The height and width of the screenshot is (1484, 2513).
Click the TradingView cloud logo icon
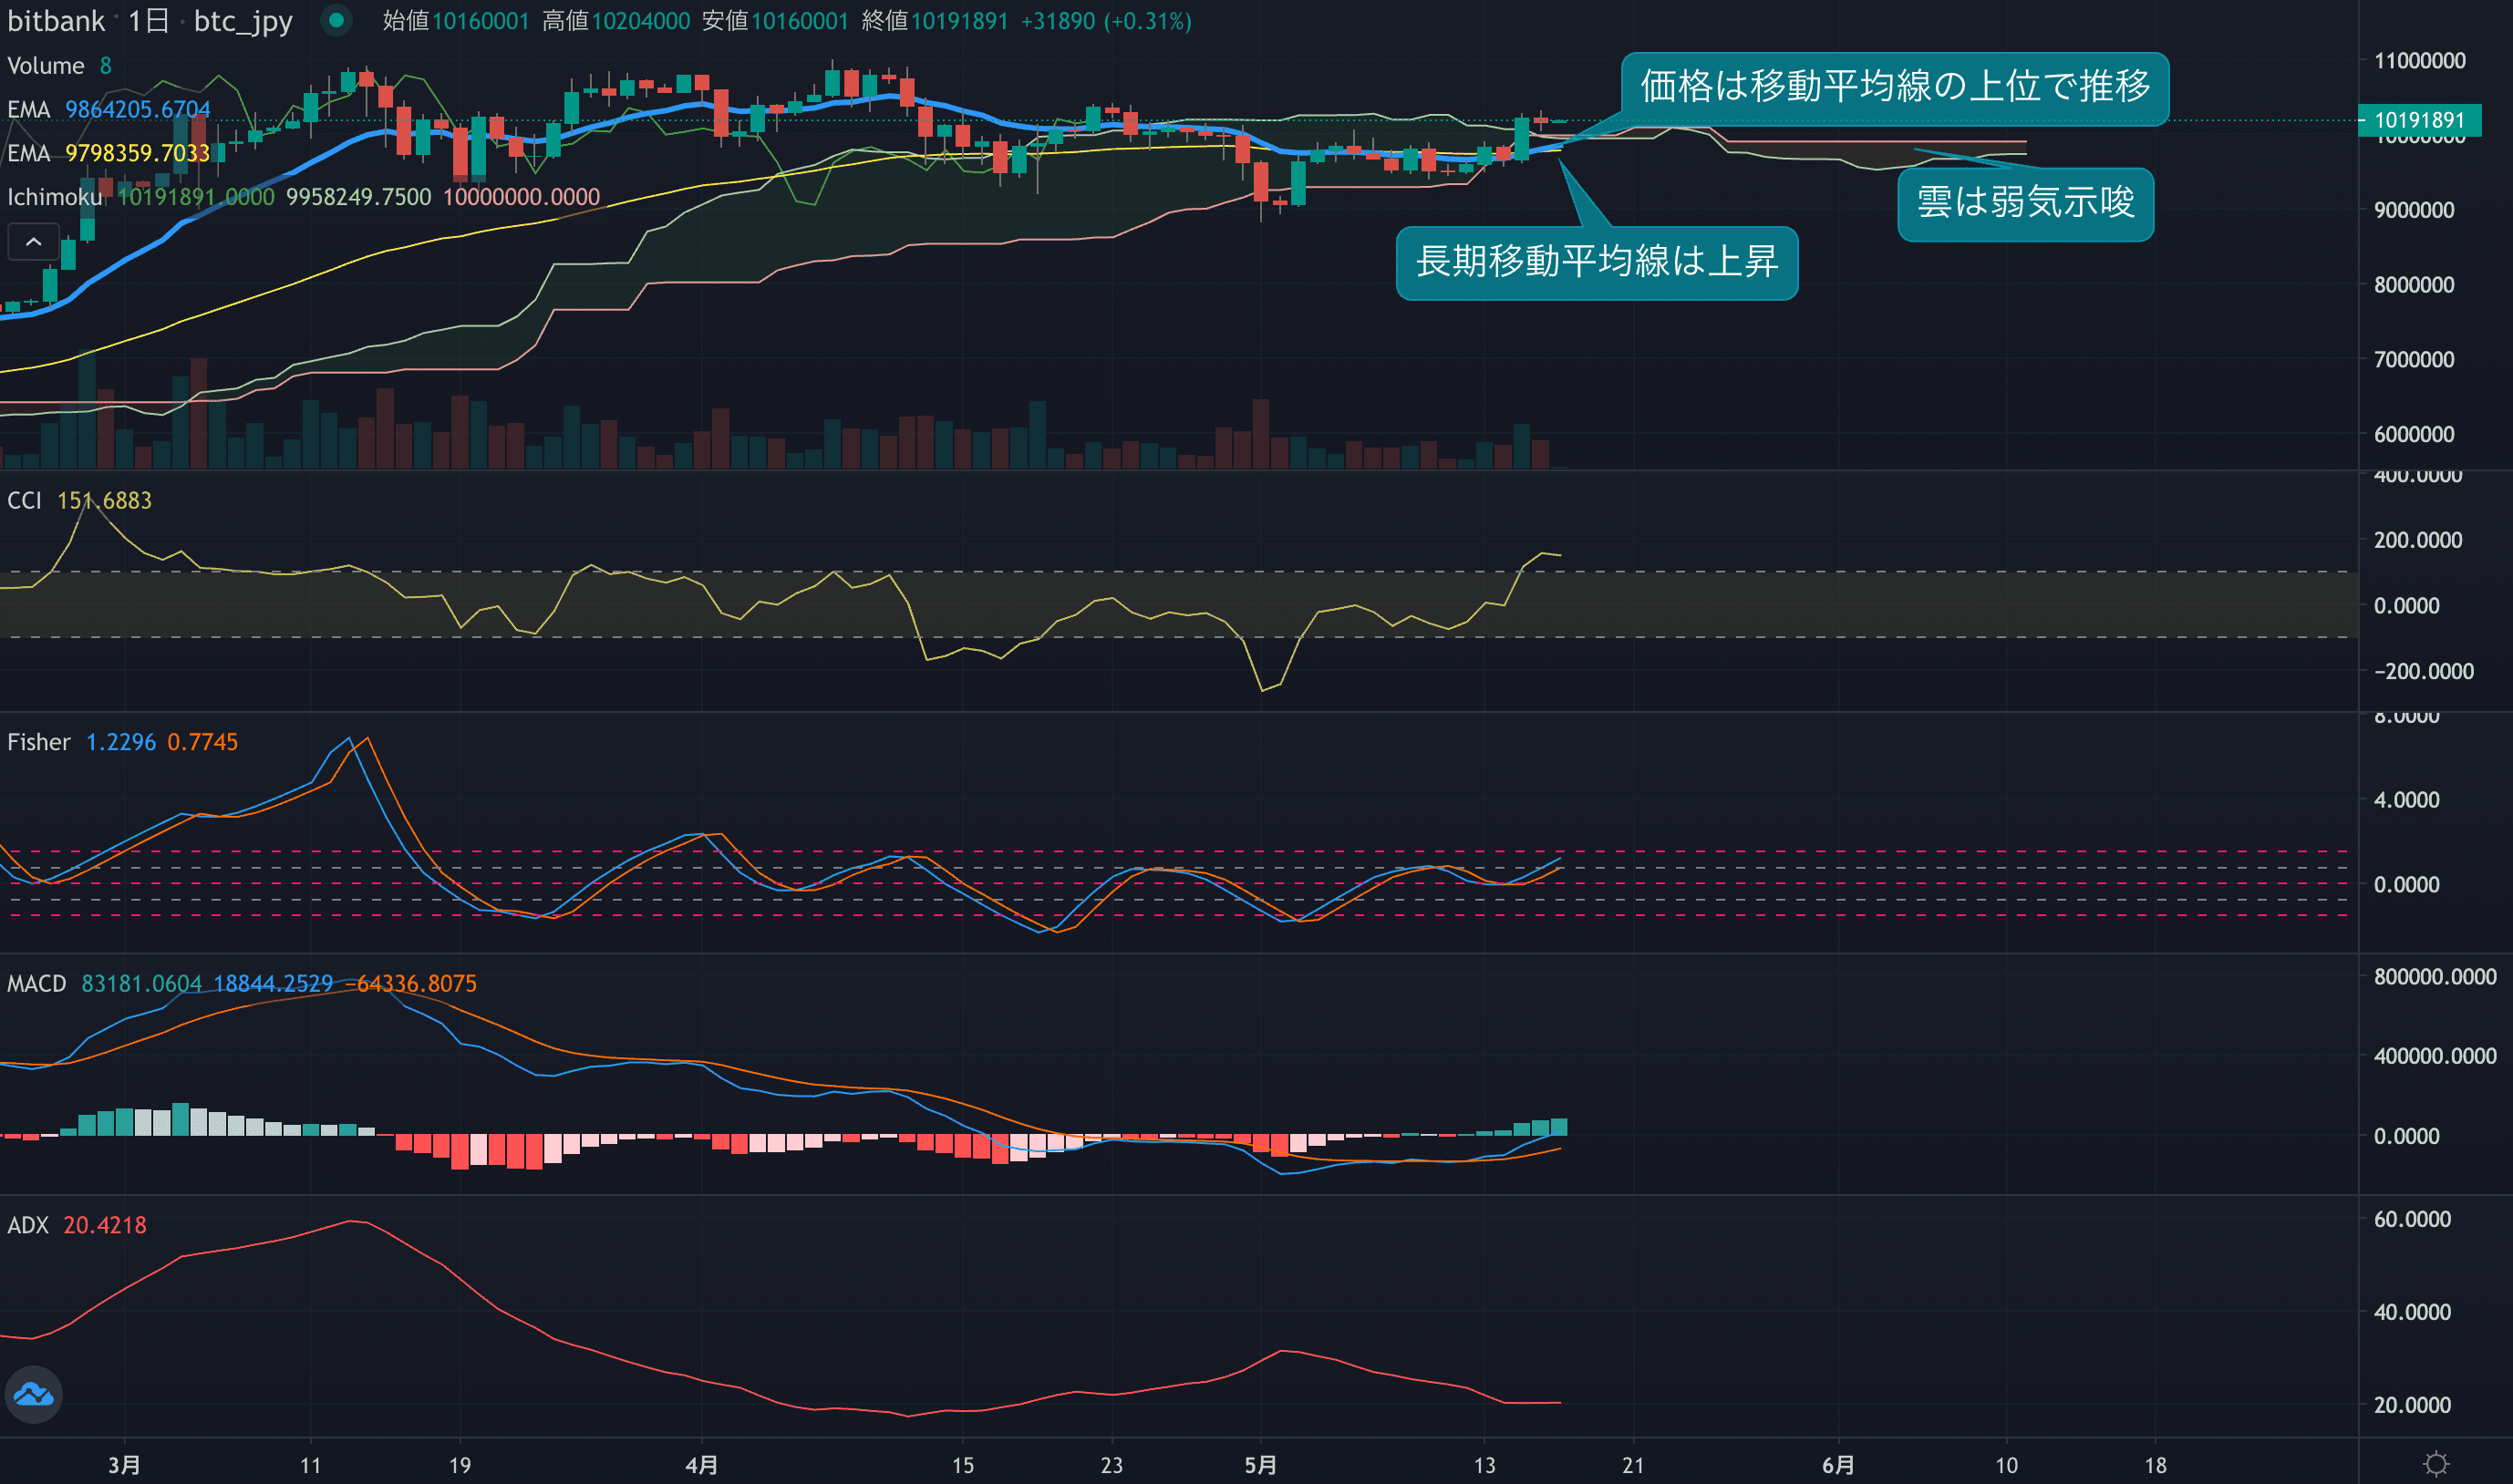point(34,1394)
